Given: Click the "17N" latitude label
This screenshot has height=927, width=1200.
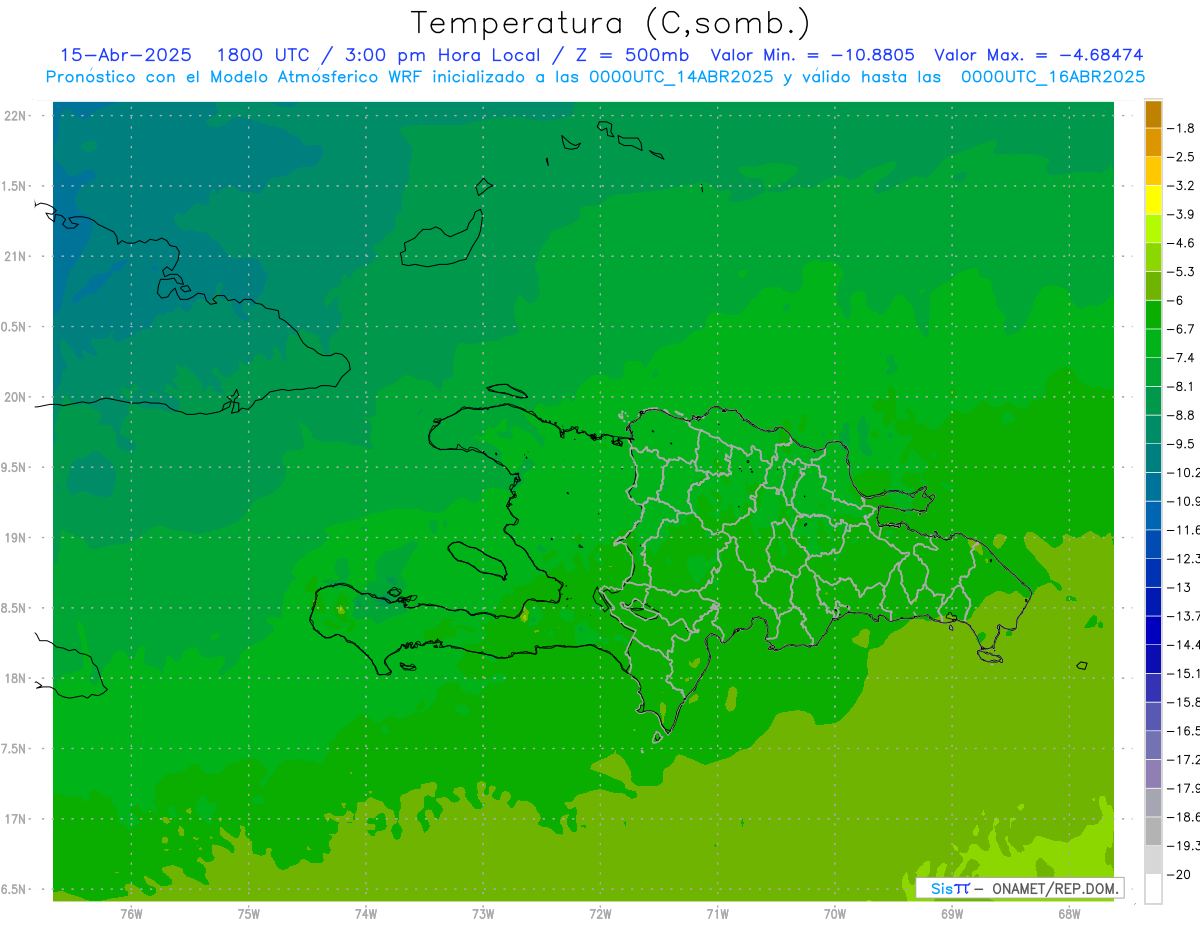Looking at the screenshot, I should [x=14, y=819].
